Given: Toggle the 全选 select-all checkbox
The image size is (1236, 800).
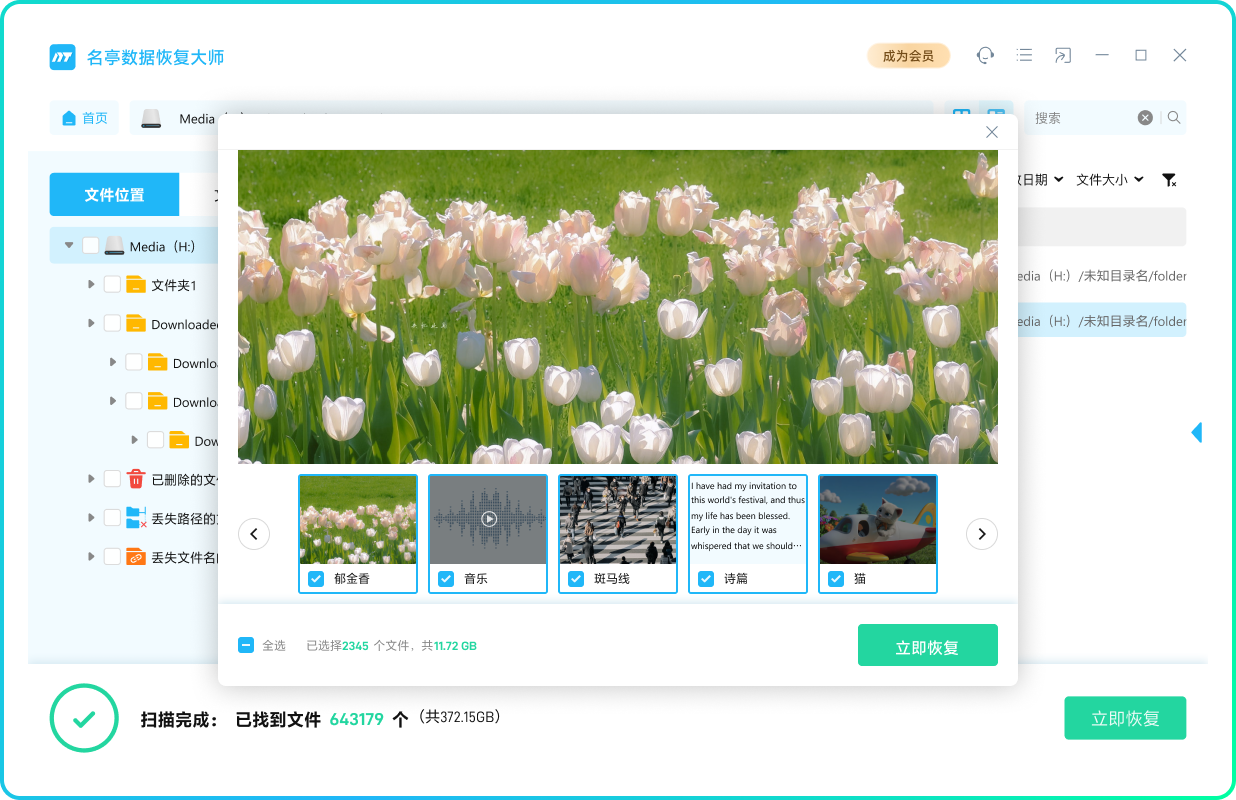Looking at the screenshot, I should click(x=246, y=645).
